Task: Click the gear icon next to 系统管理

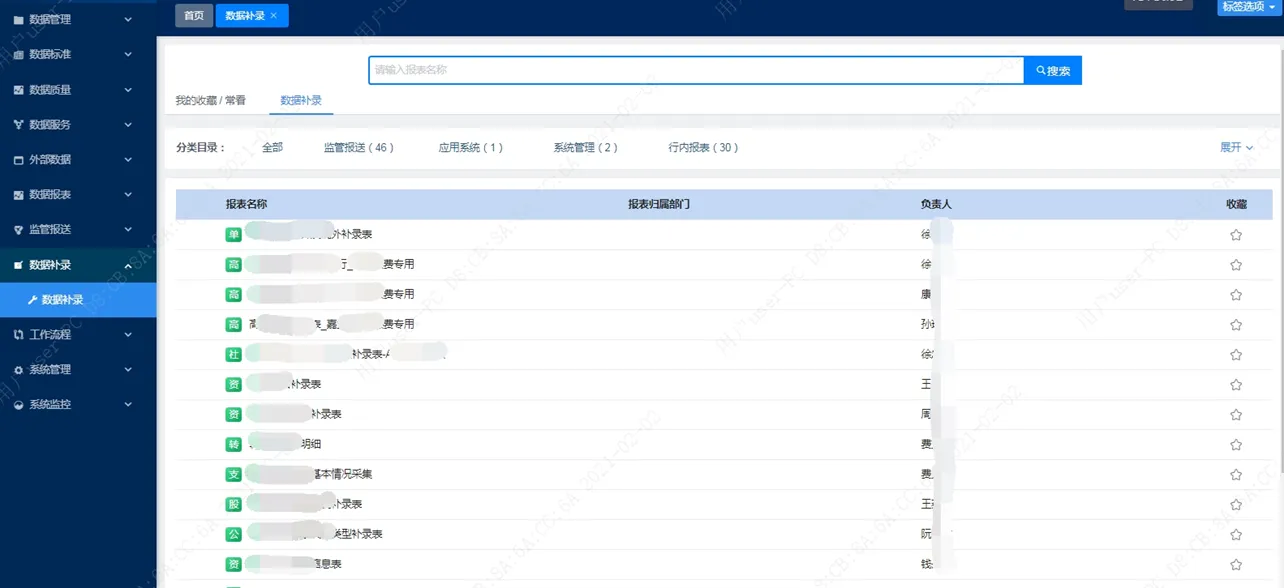Action: pyautogui.click(x=18, y=370)
